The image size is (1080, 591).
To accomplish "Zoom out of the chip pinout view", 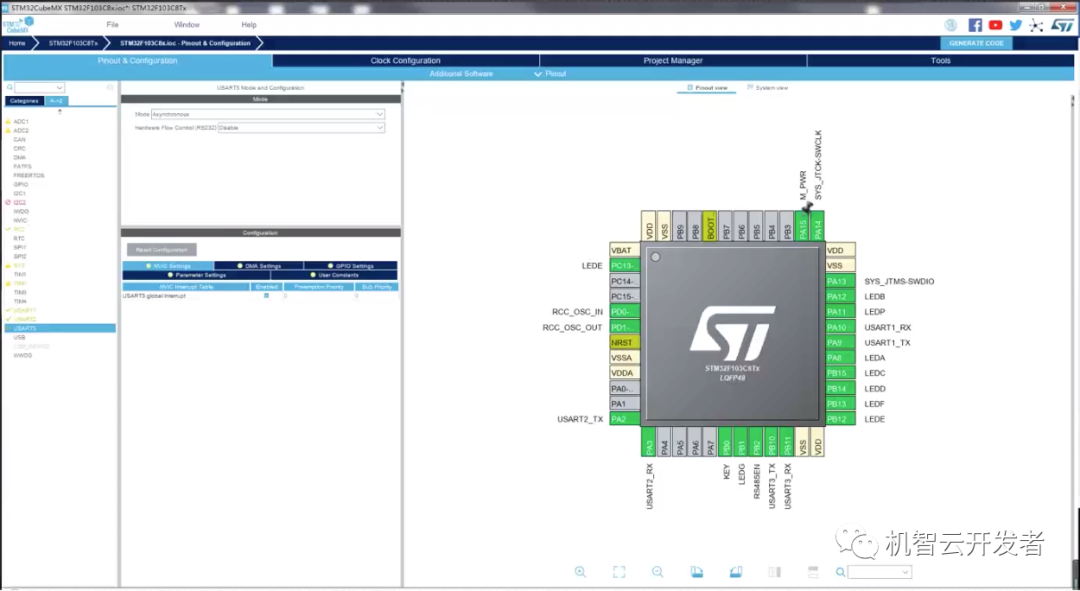I will click(x=657, y=572).
